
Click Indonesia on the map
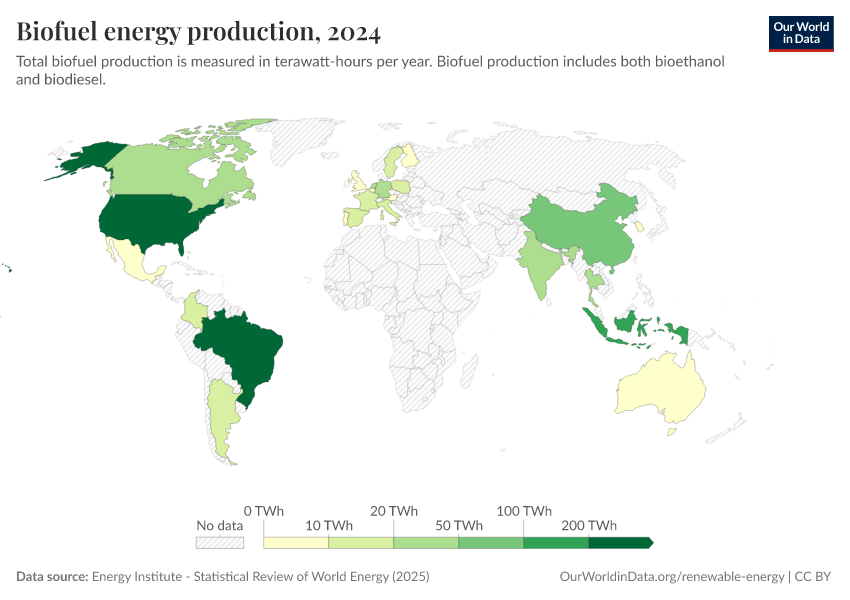tap(625, 325)
